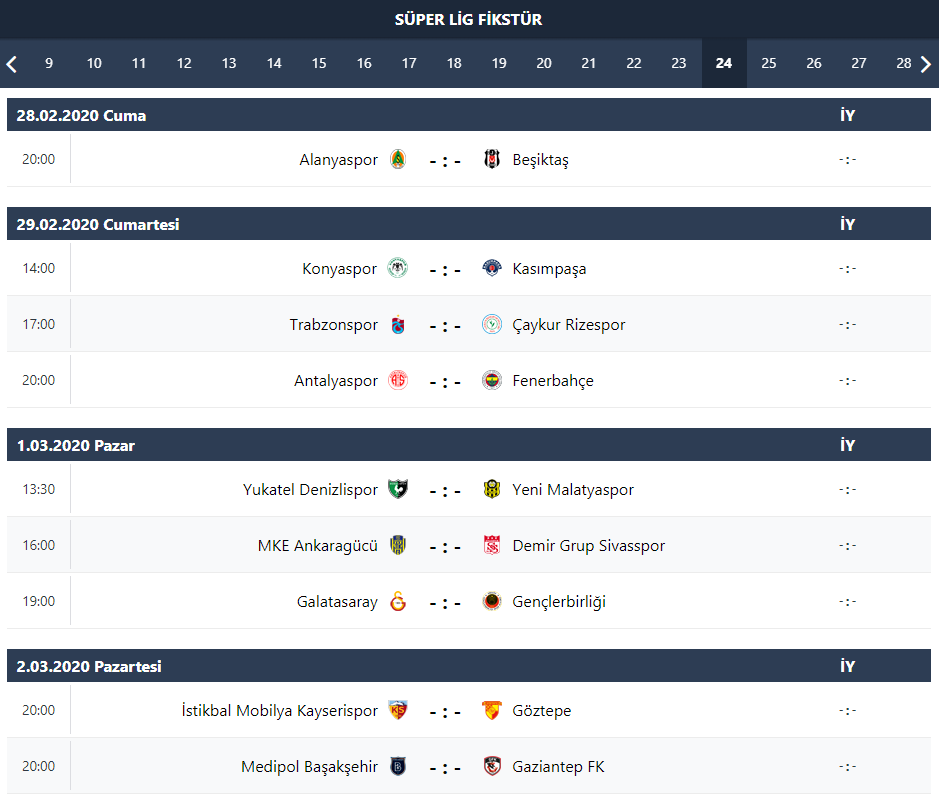This screenshot has height=810, width=939.
Task: Click the Yeni Malatyaspor logo
Action: (492, 490)
